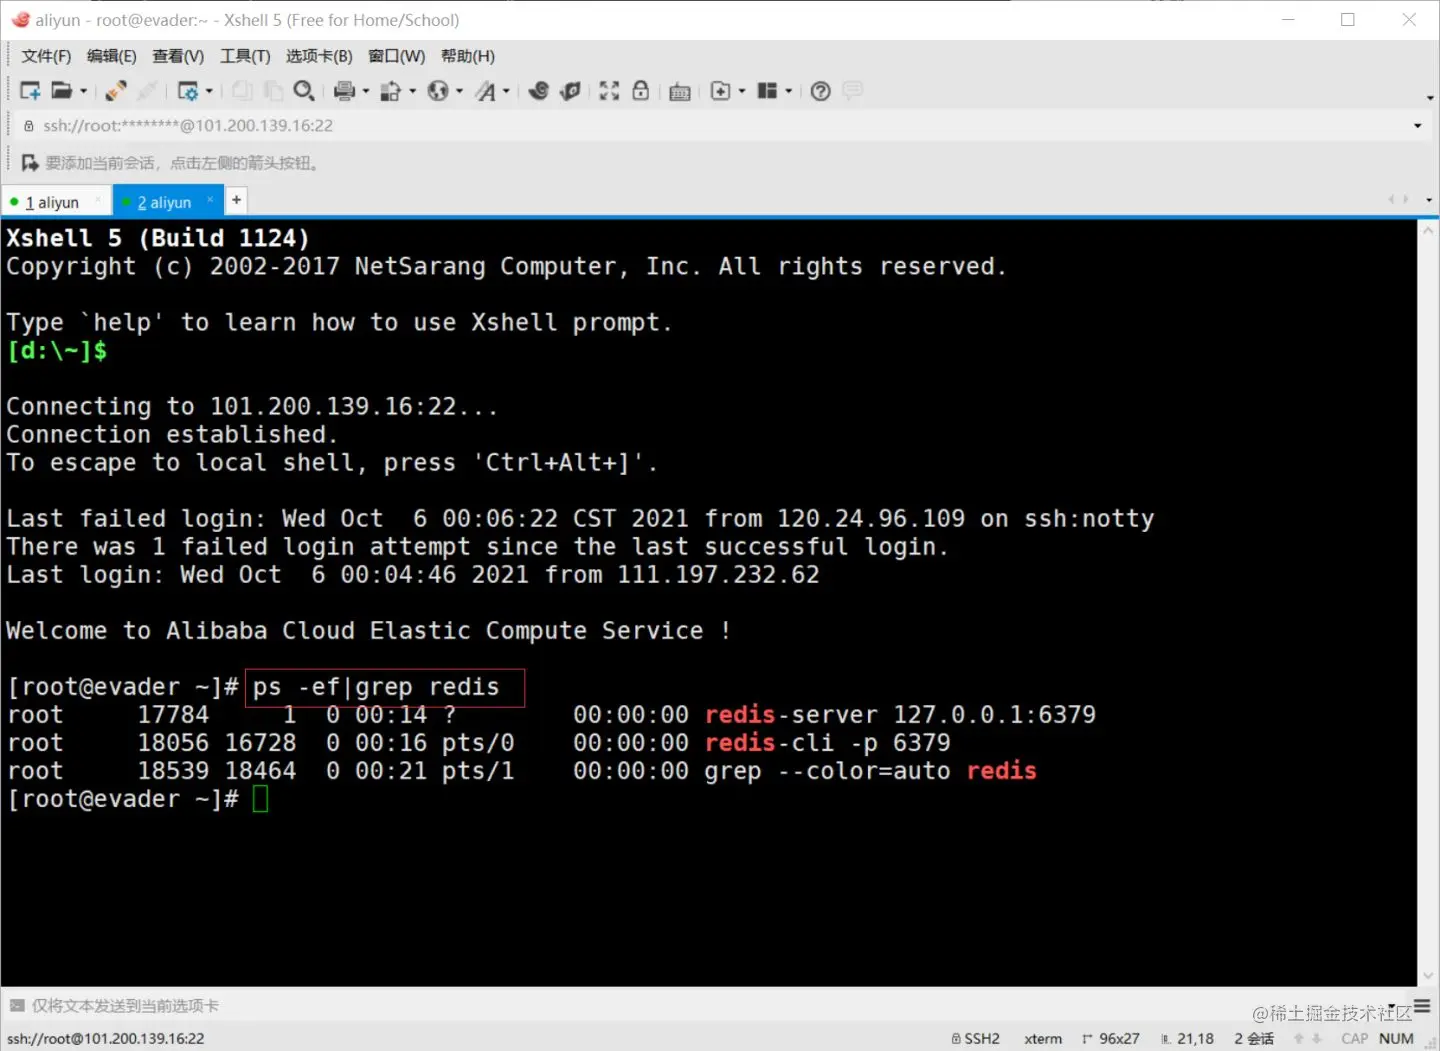
Task: Click the Reconnect icon in toolbar
Action: (x=115, y=91)
